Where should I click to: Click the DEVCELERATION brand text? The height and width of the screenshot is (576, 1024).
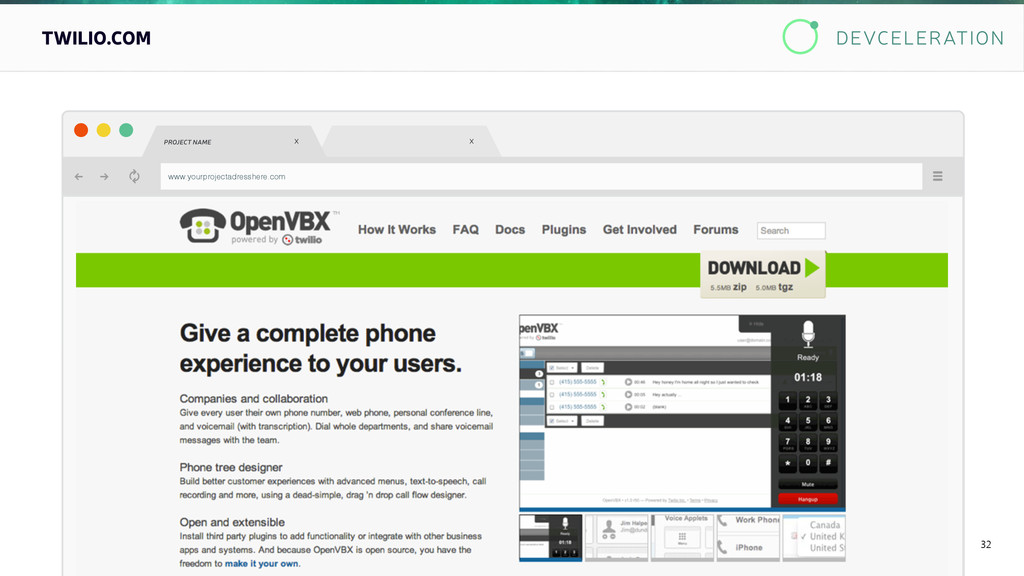pyautogui.click(x=920, y=38)
